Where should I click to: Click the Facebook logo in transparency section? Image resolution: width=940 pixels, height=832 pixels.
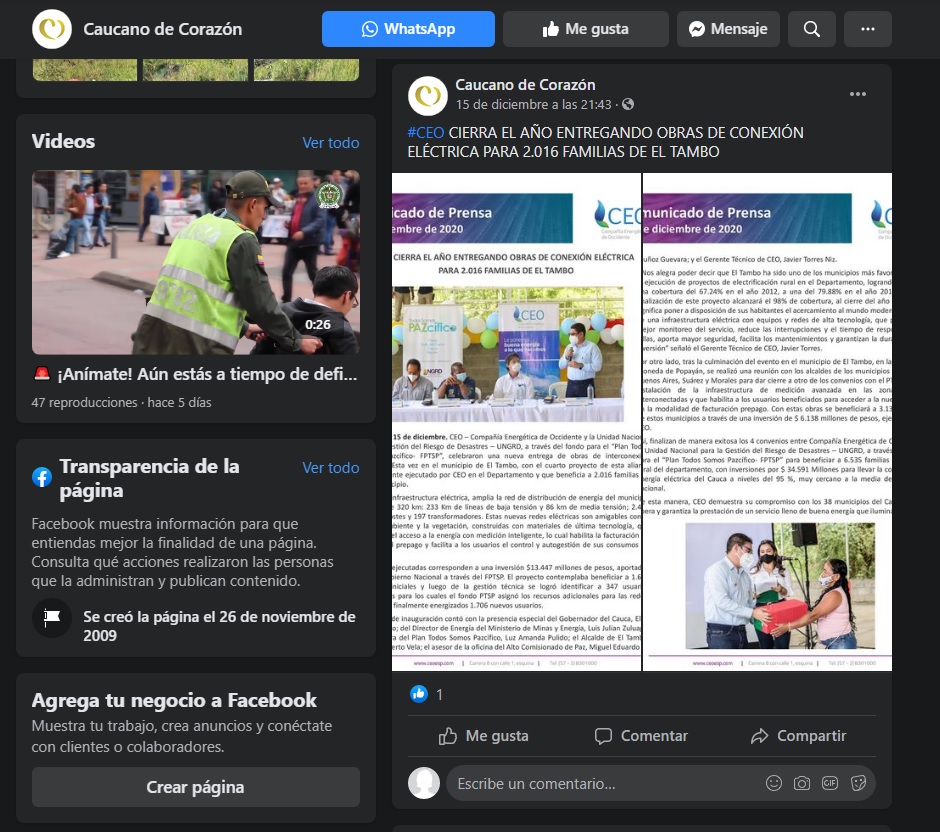coord(41,477)
